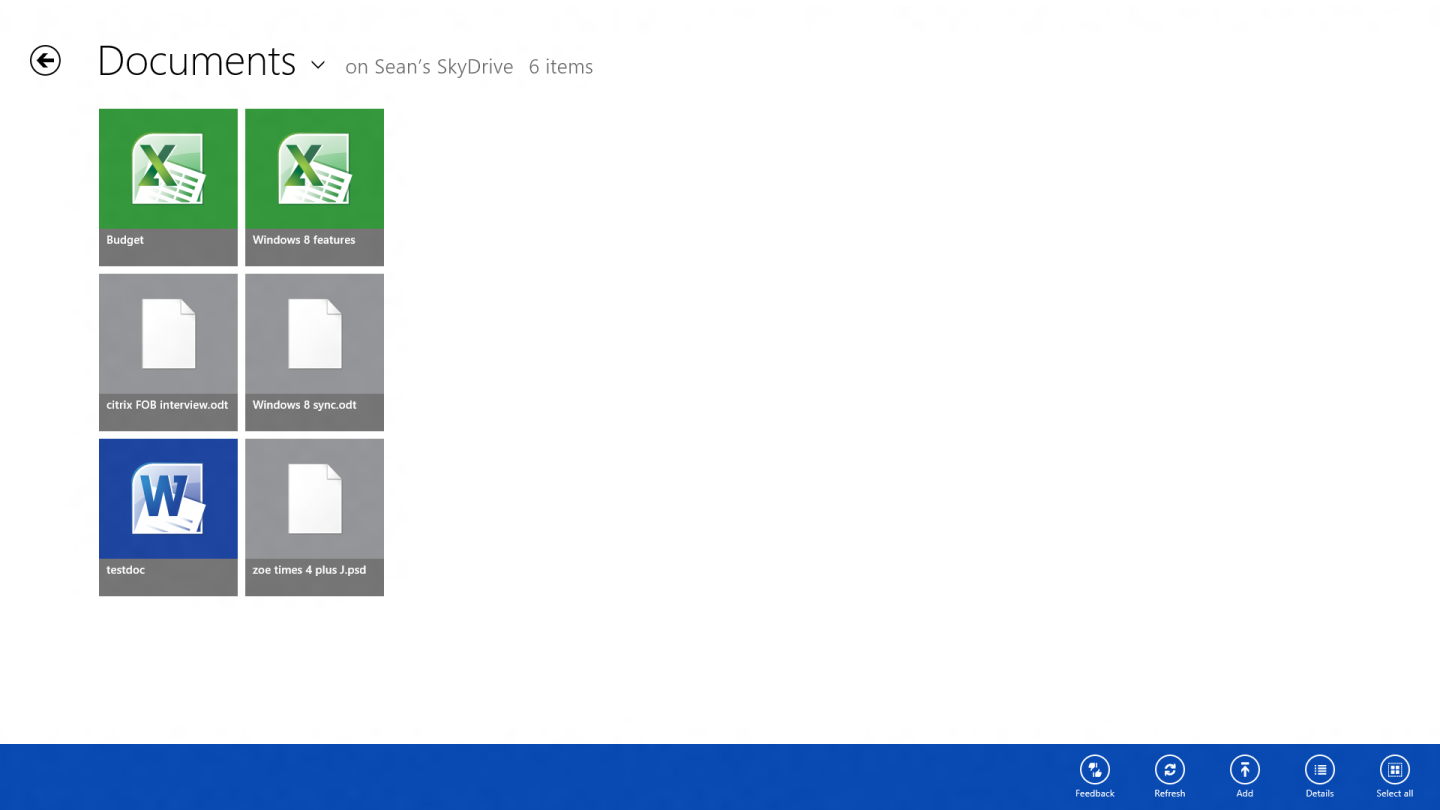This screenshot has height=810, width=1440.
Task: Open the Budget Excel spreadsheet
Action: coord(168,187)
